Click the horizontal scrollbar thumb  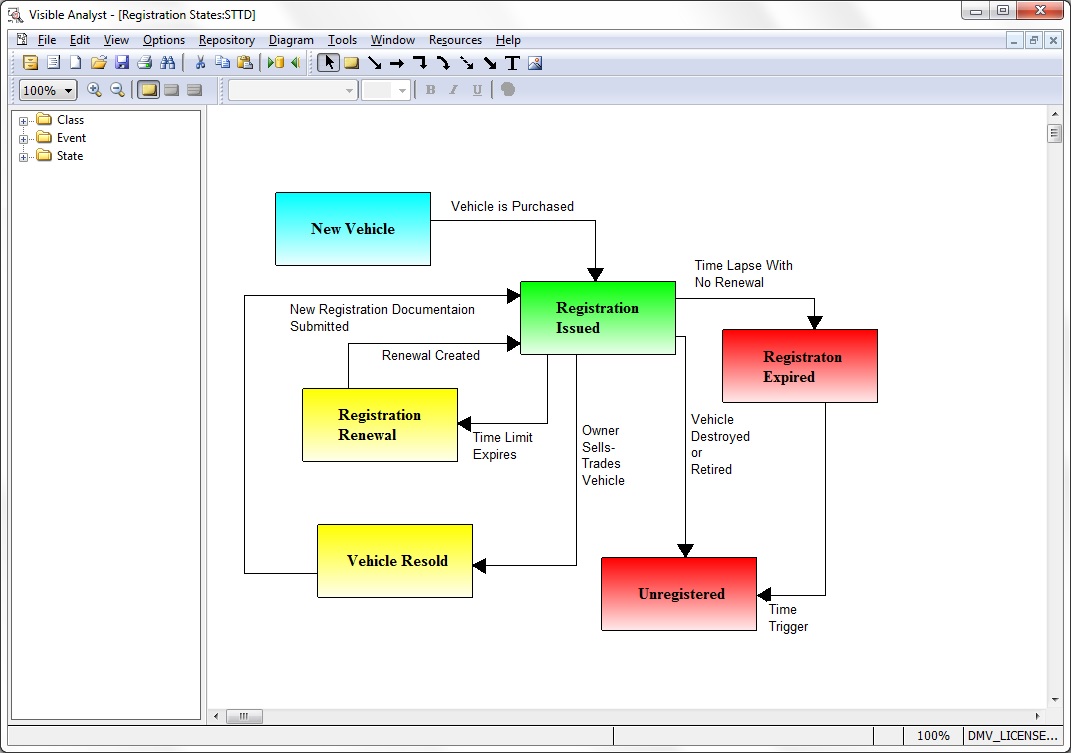[244, 716]
